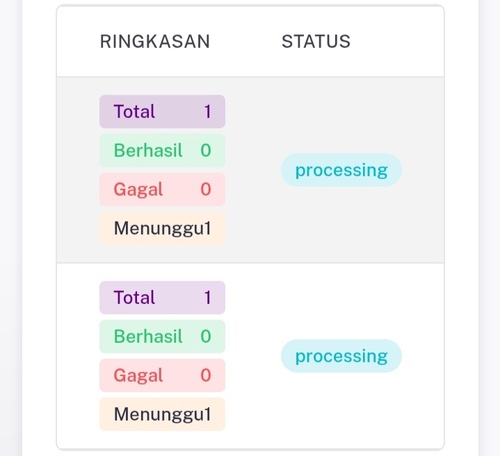Click the Berhasil label in the shaded row

148,150
